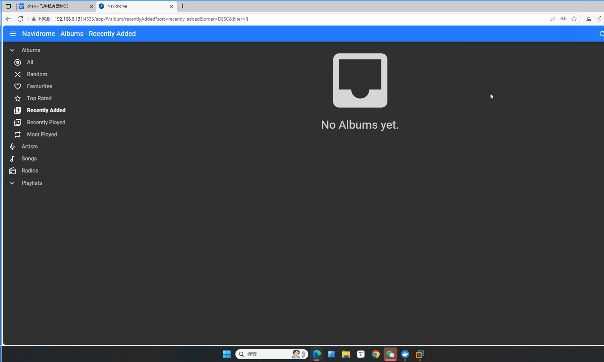
Task: Toggle the hamburger sidebar menu
Action: click(13, 34)
